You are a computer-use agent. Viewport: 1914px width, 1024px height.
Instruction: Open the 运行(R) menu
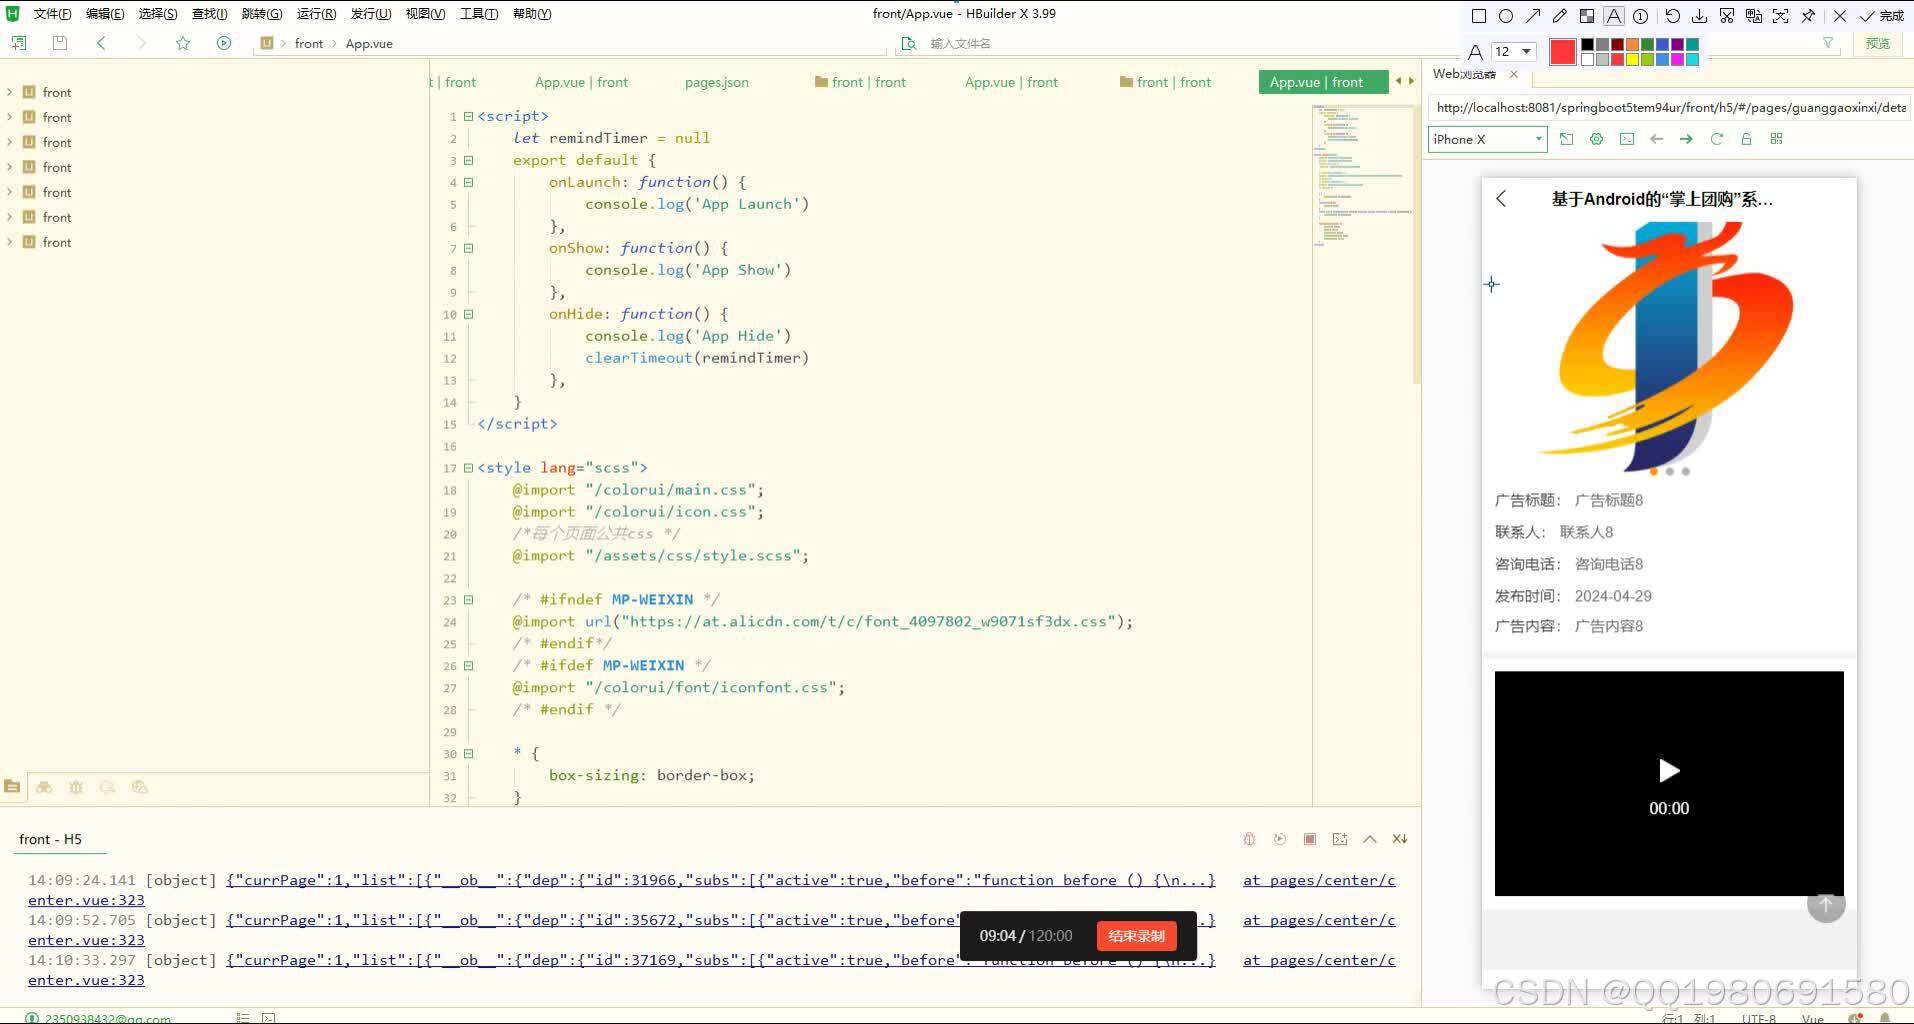316,14
